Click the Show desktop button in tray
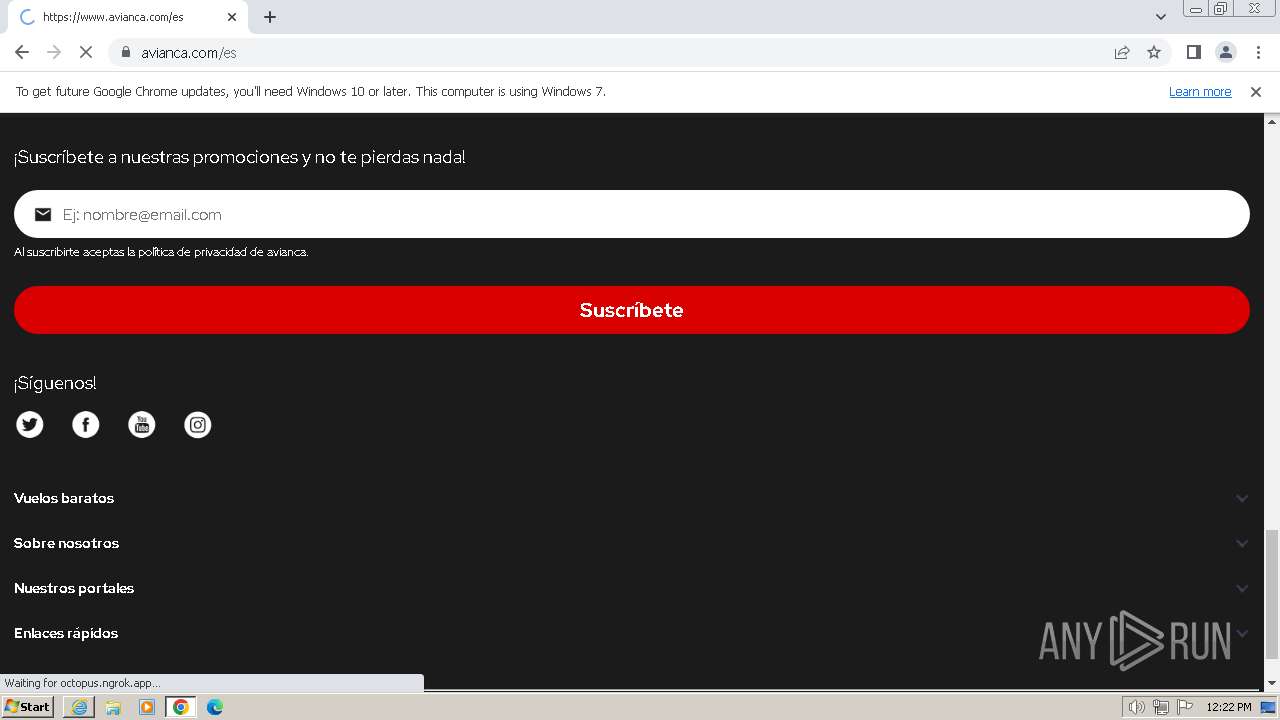1280x720 pixels. click(x=1268, y=707)
